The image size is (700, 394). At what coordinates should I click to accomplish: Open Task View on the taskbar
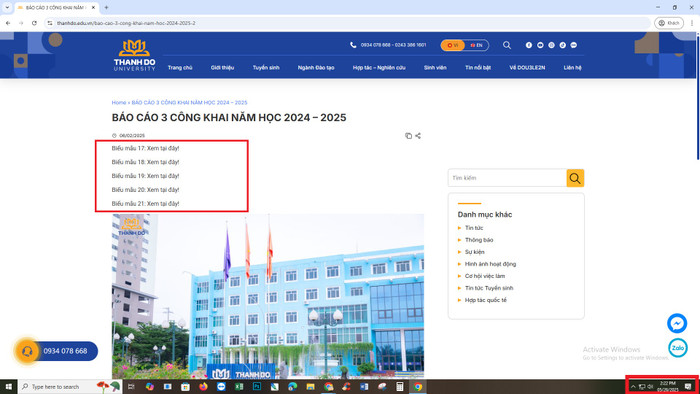[131, 387]
